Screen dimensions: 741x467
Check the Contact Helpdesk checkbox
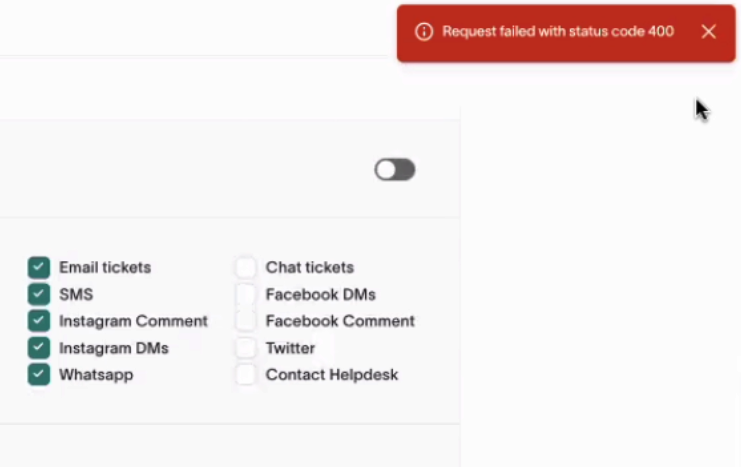click(x=245, y=374)
